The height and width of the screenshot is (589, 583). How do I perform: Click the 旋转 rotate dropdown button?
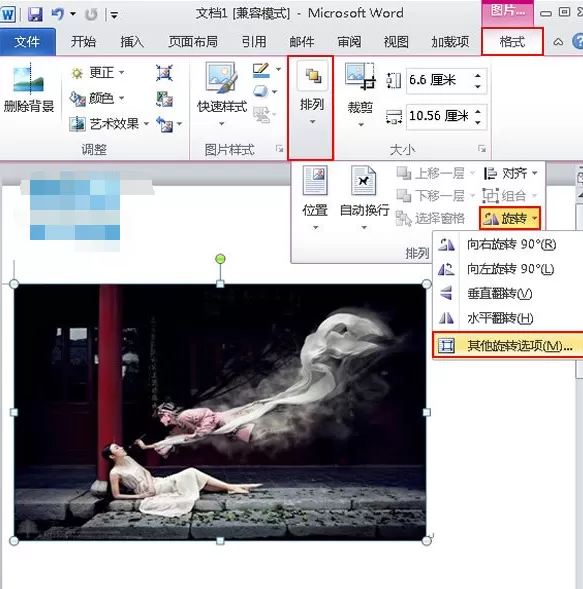510,218
